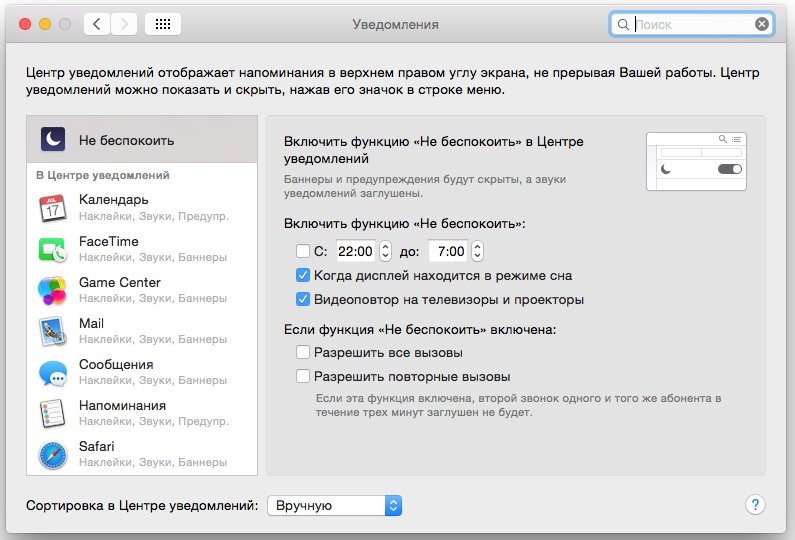Image resolution: width=795 pixels, height=540 pixels.
Task: Enable the scheduled 'С:' time checkbox
Action: [x=303, y=251]
